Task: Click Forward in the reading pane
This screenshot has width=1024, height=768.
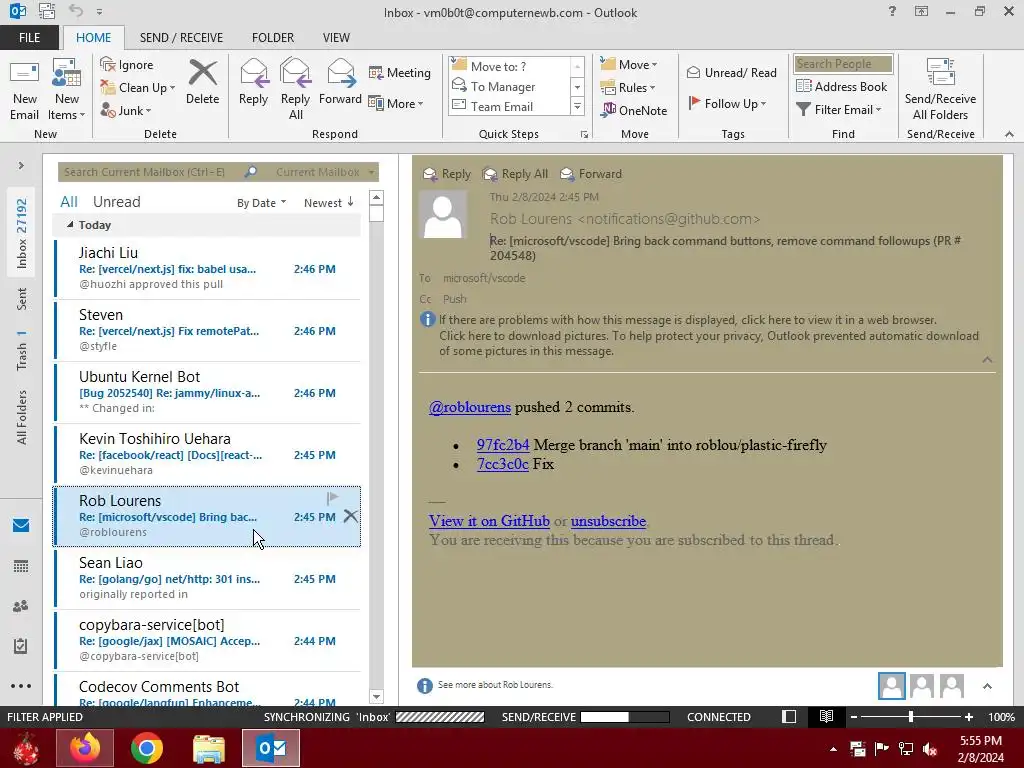Action: (591, 174)
